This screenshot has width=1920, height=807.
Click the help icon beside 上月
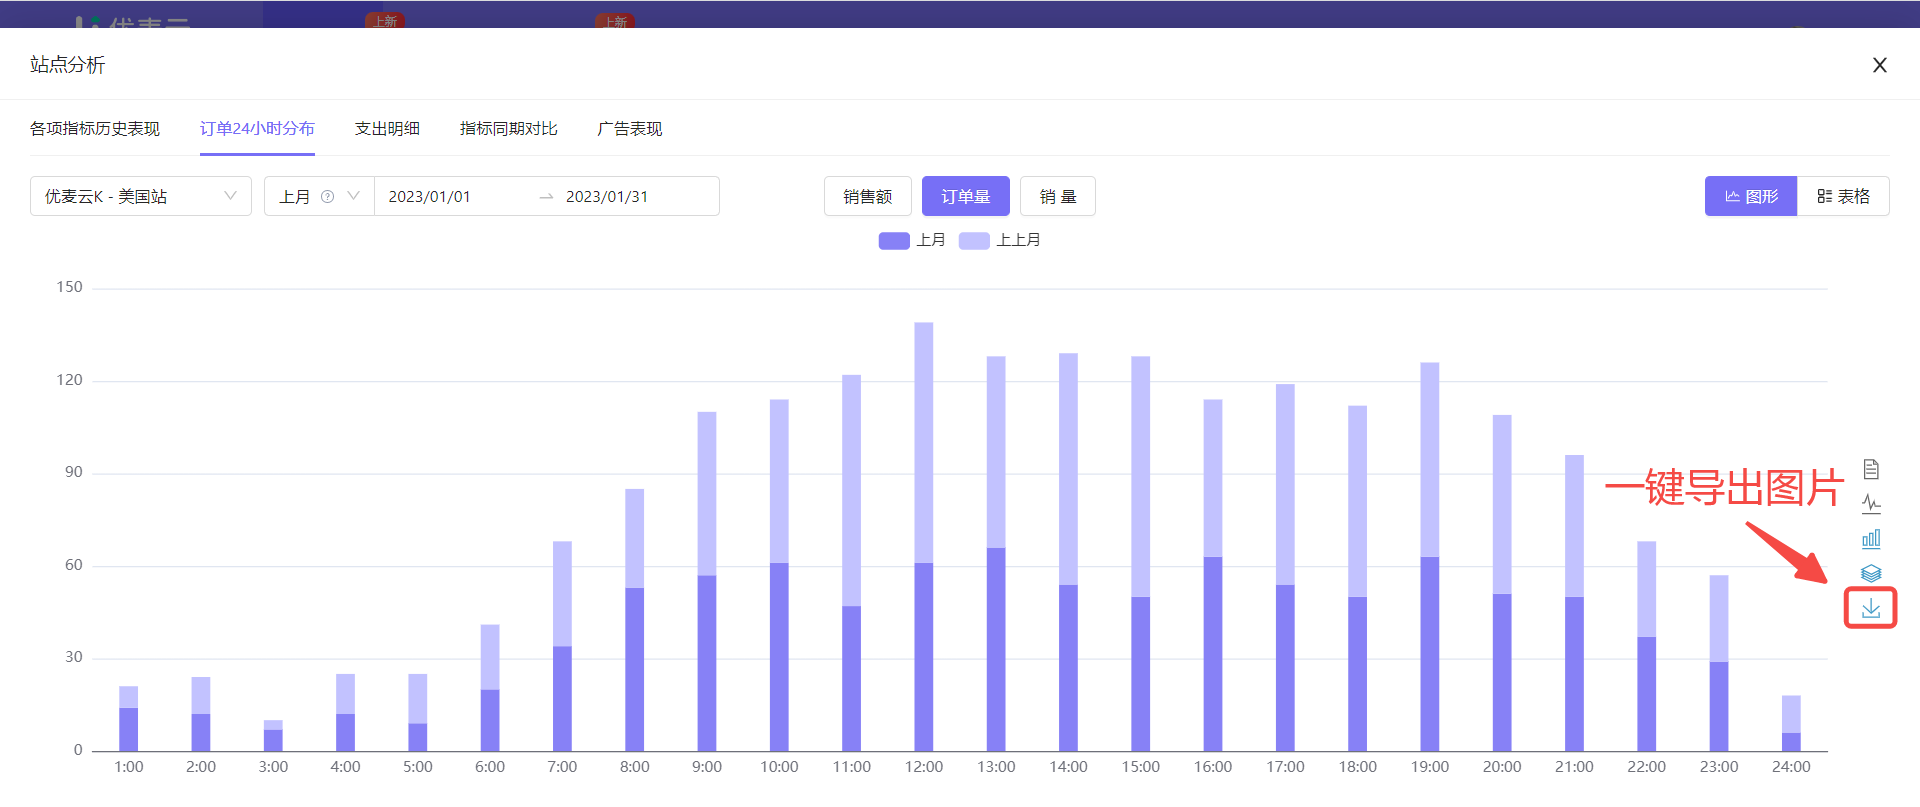[327, 197]
